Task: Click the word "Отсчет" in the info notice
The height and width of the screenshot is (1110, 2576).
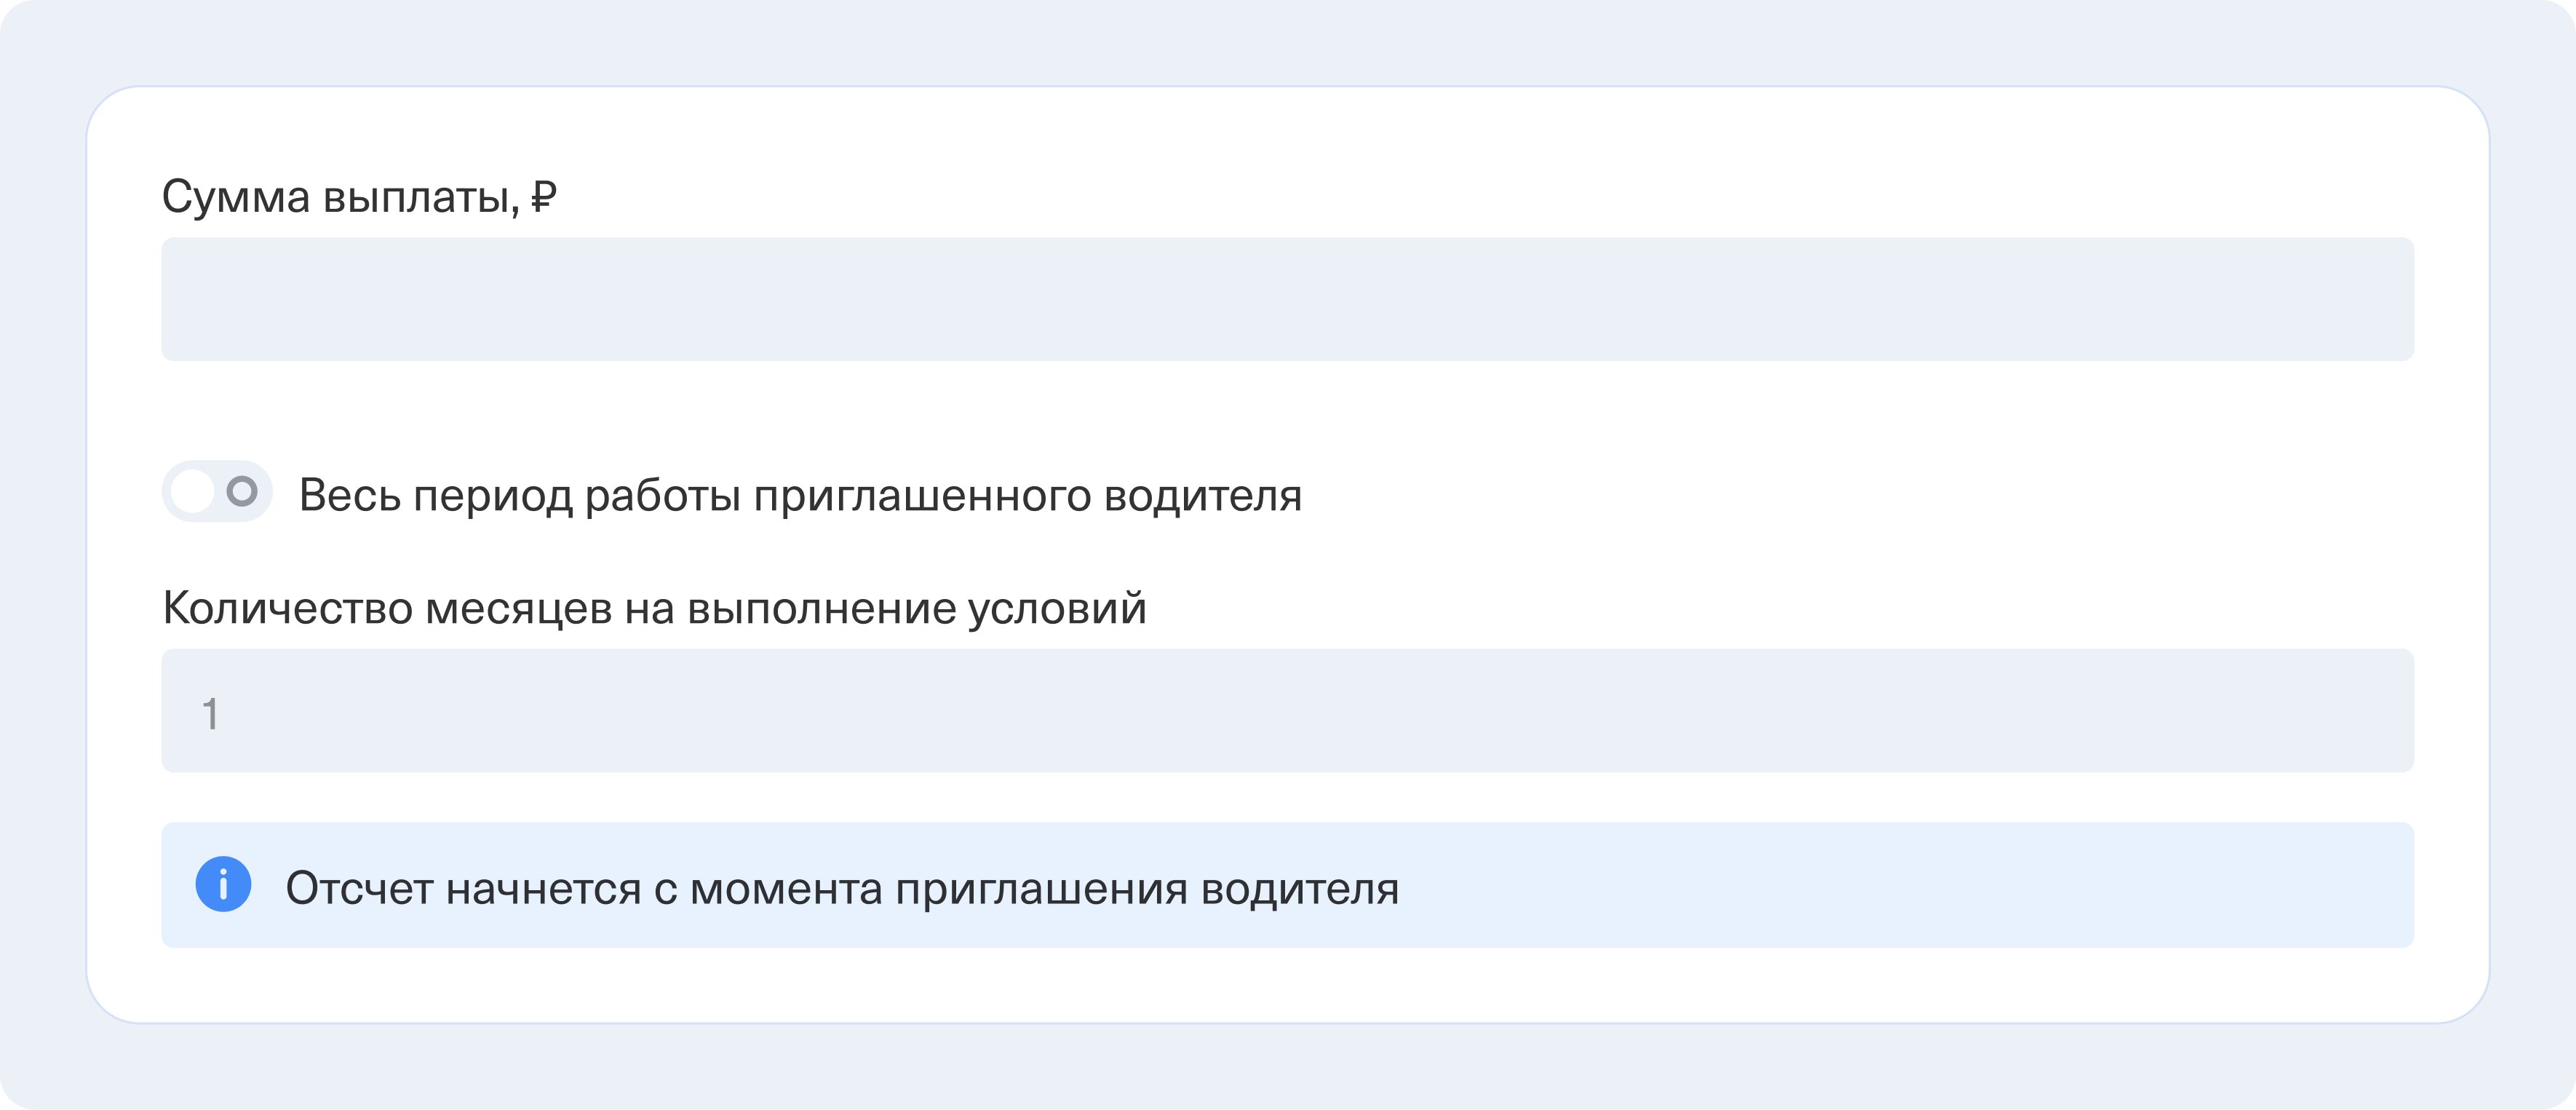Action: click(359, 888)
